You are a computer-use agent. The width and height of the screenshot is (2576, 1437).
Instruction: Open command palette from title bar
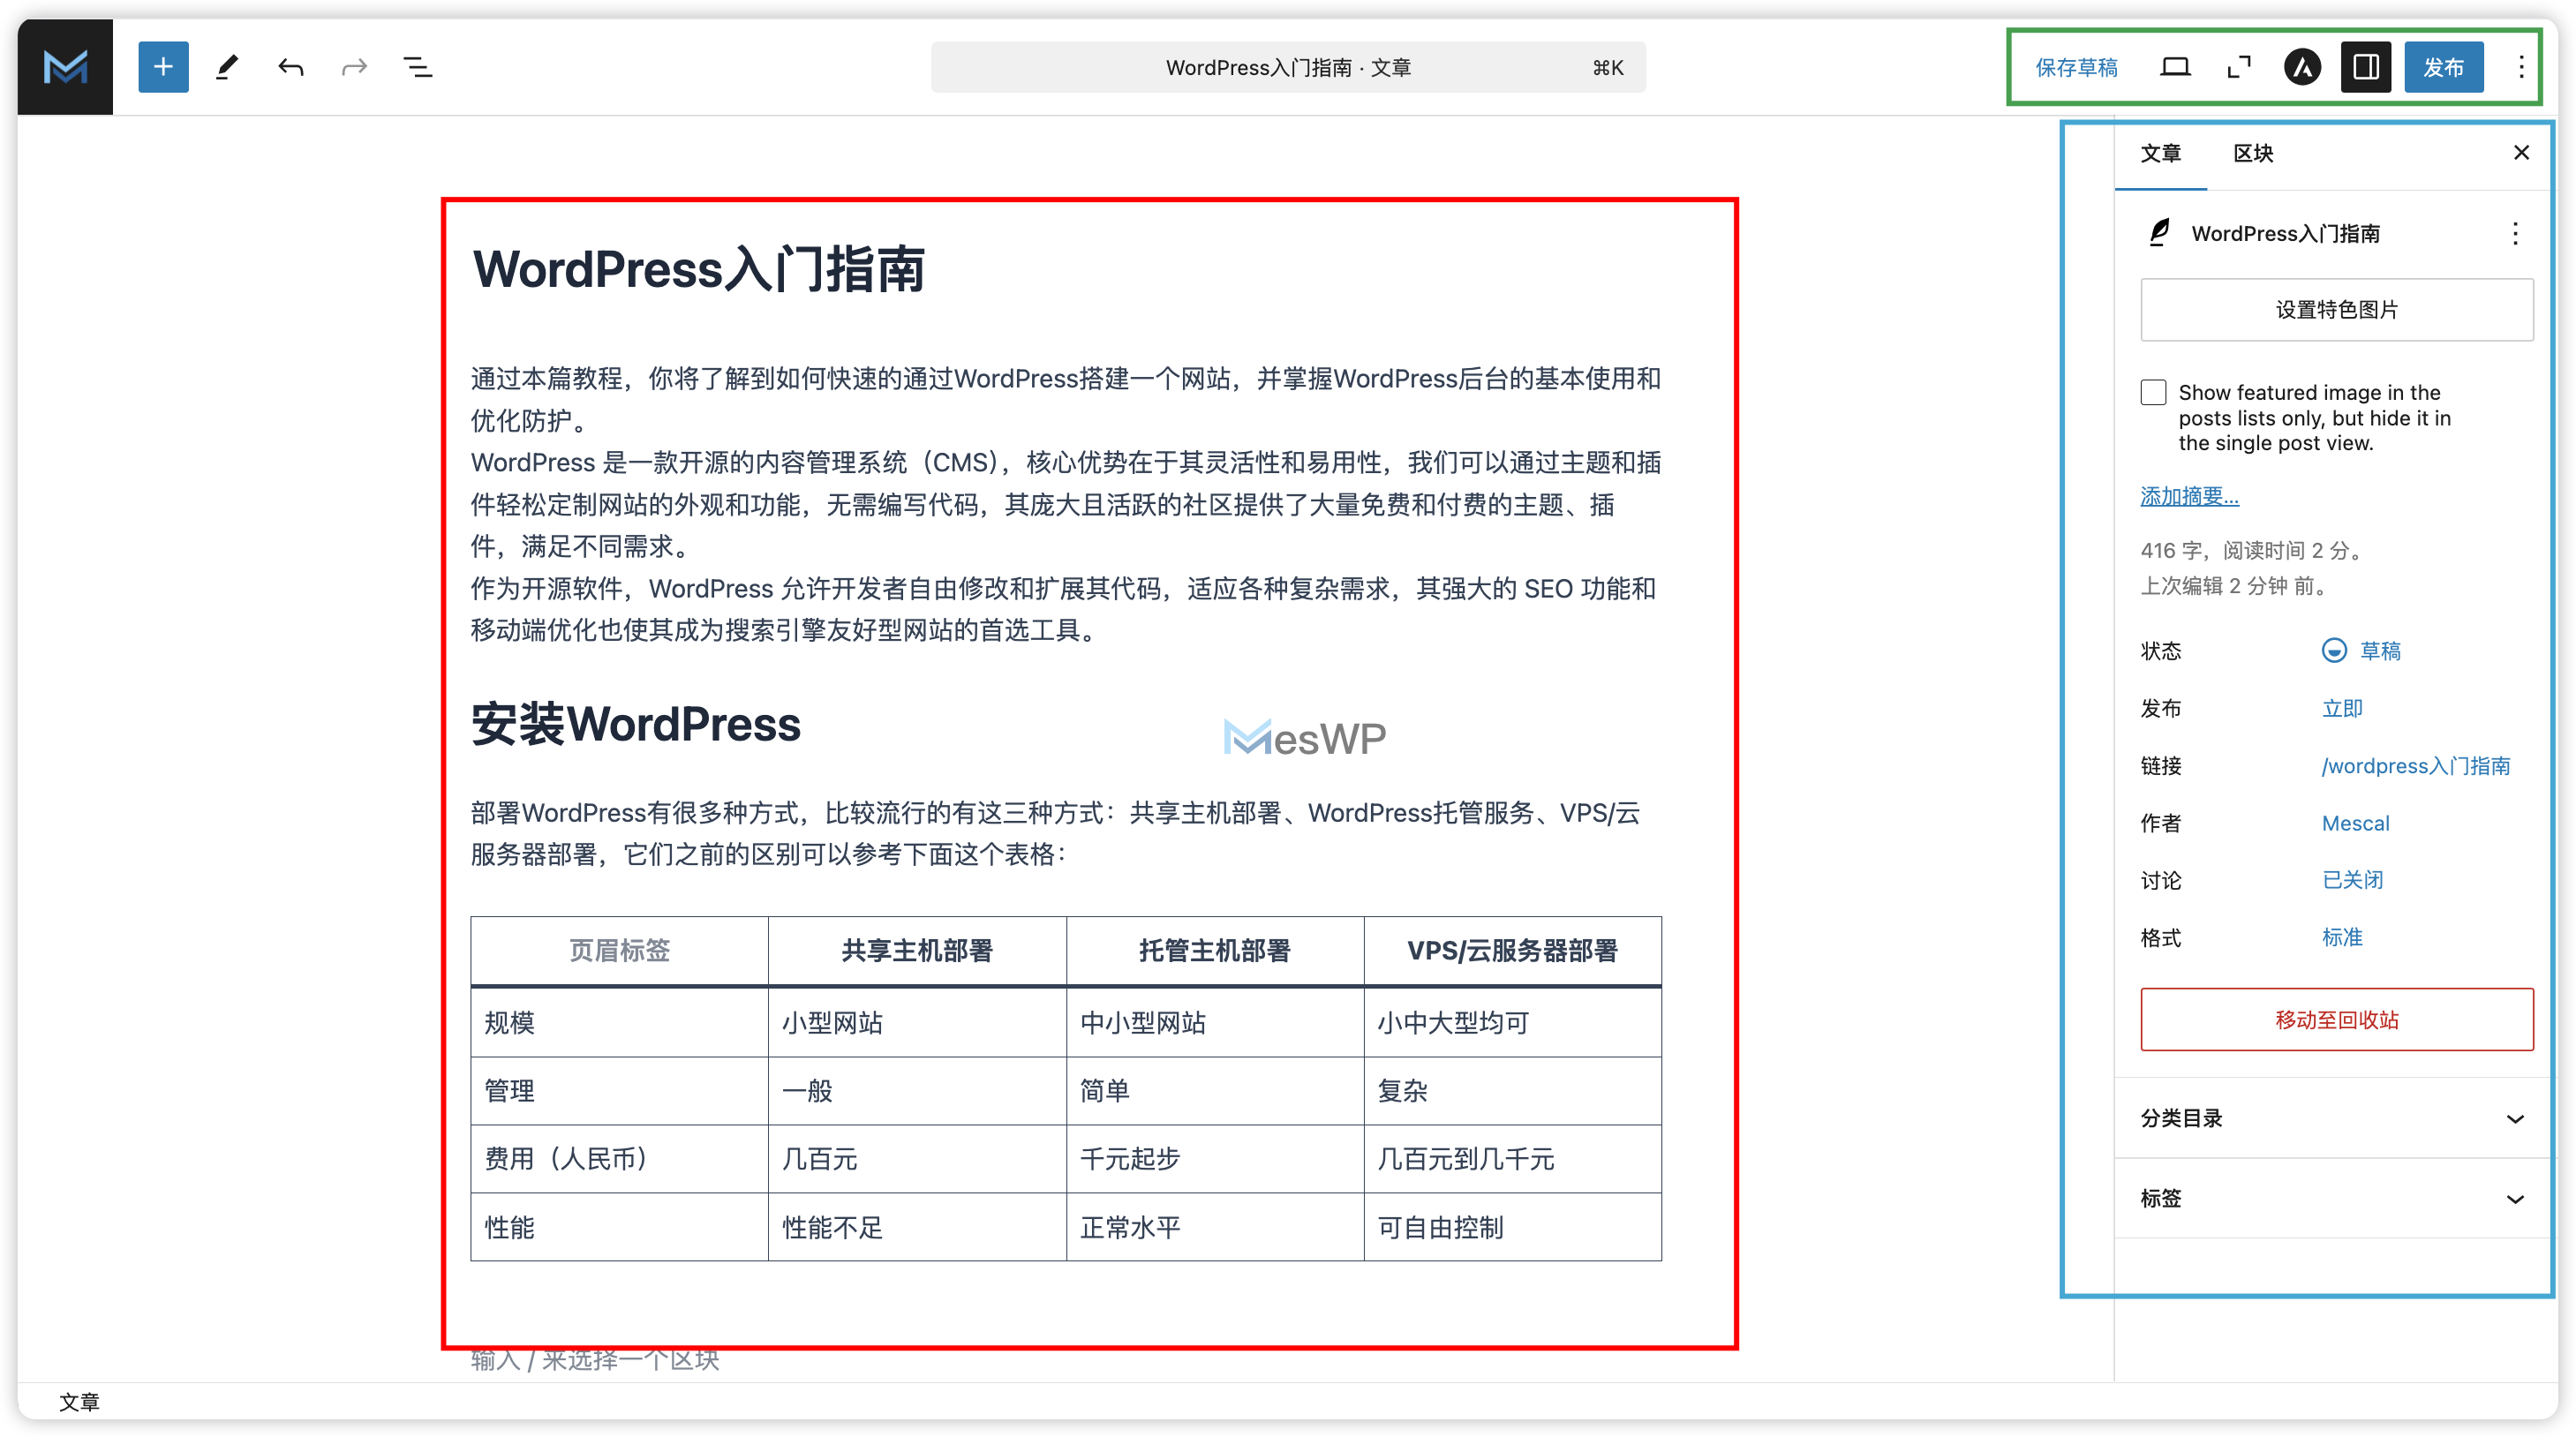(1288, 67)
